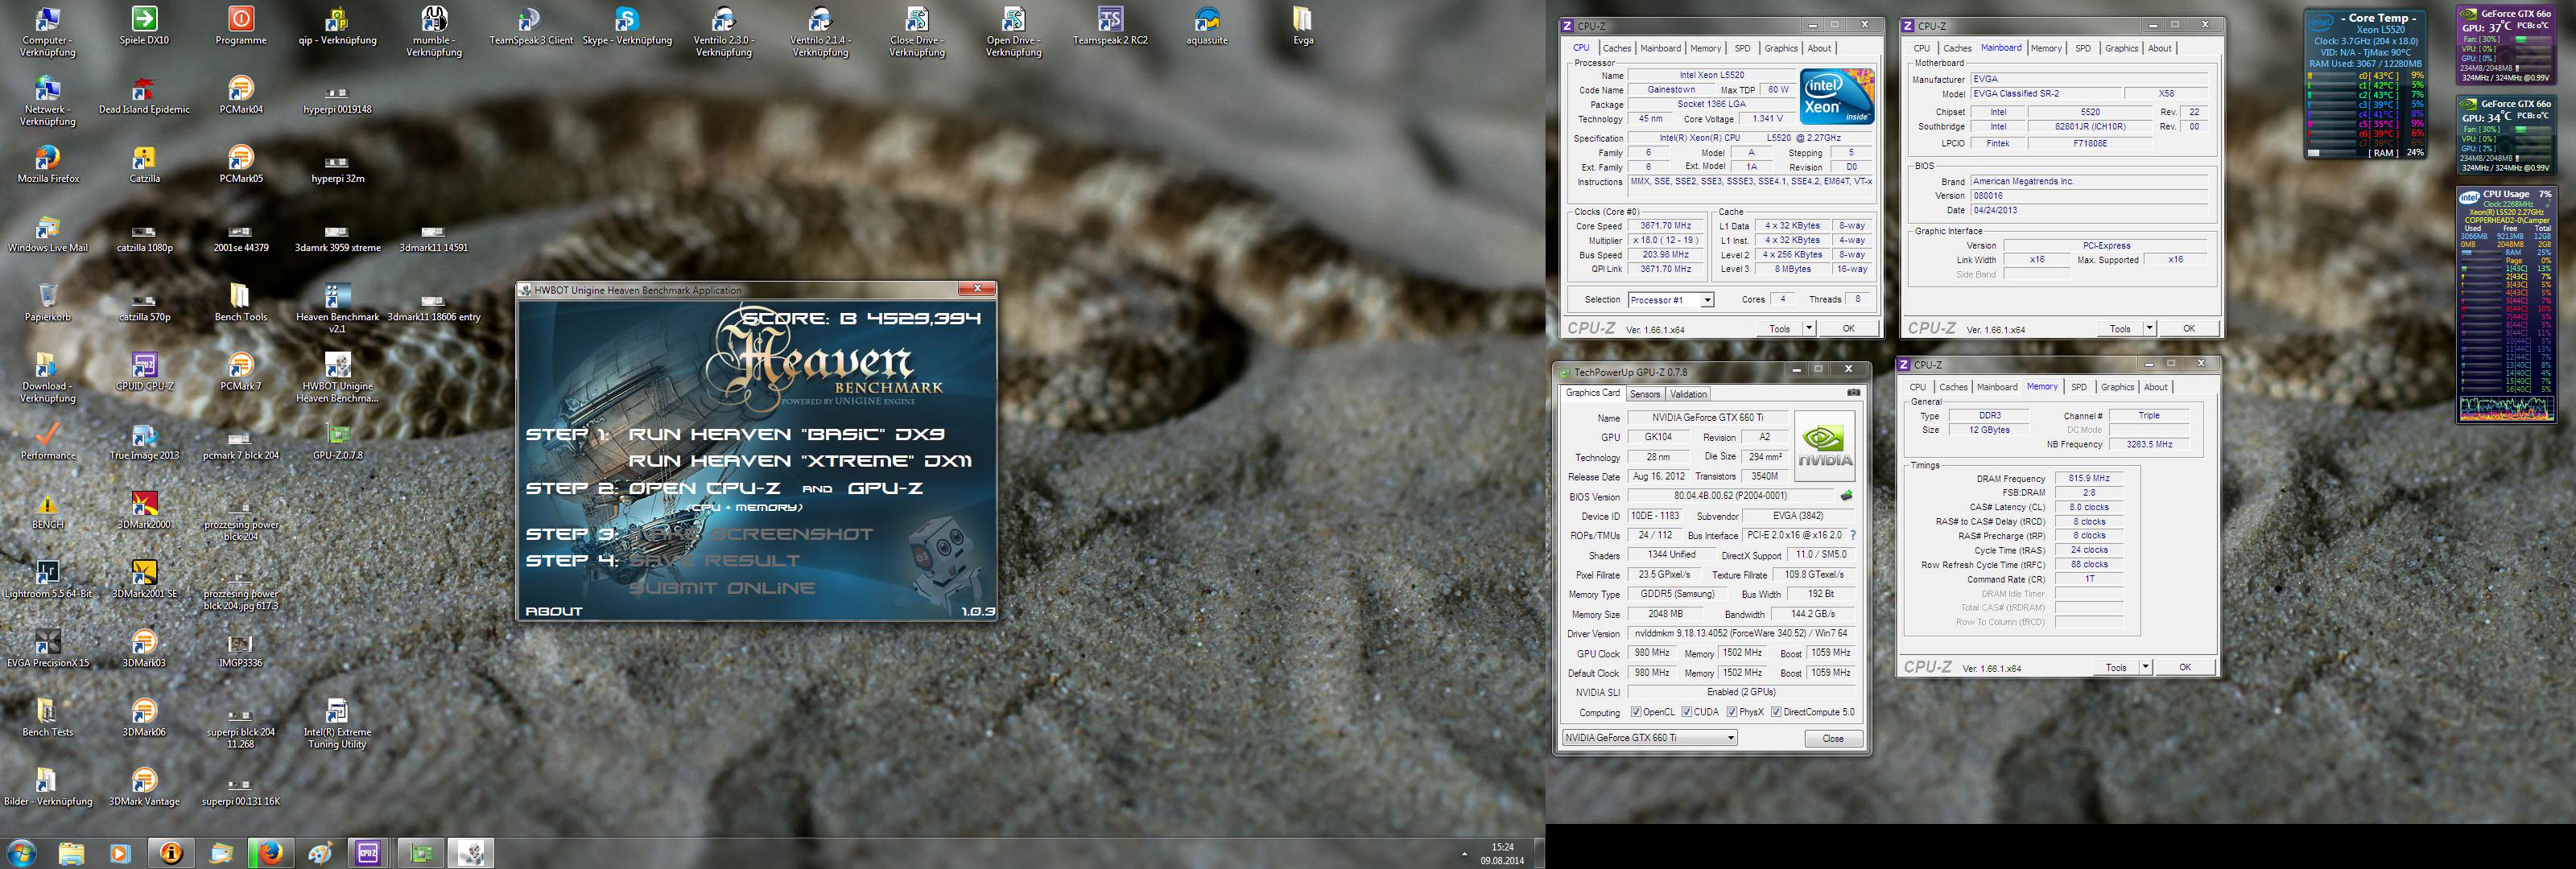This screenshot has width=2576, height=869.
Task: Expand Tools dropdown arrow in CPU-Z CPU window
Action: point(1808,328)
